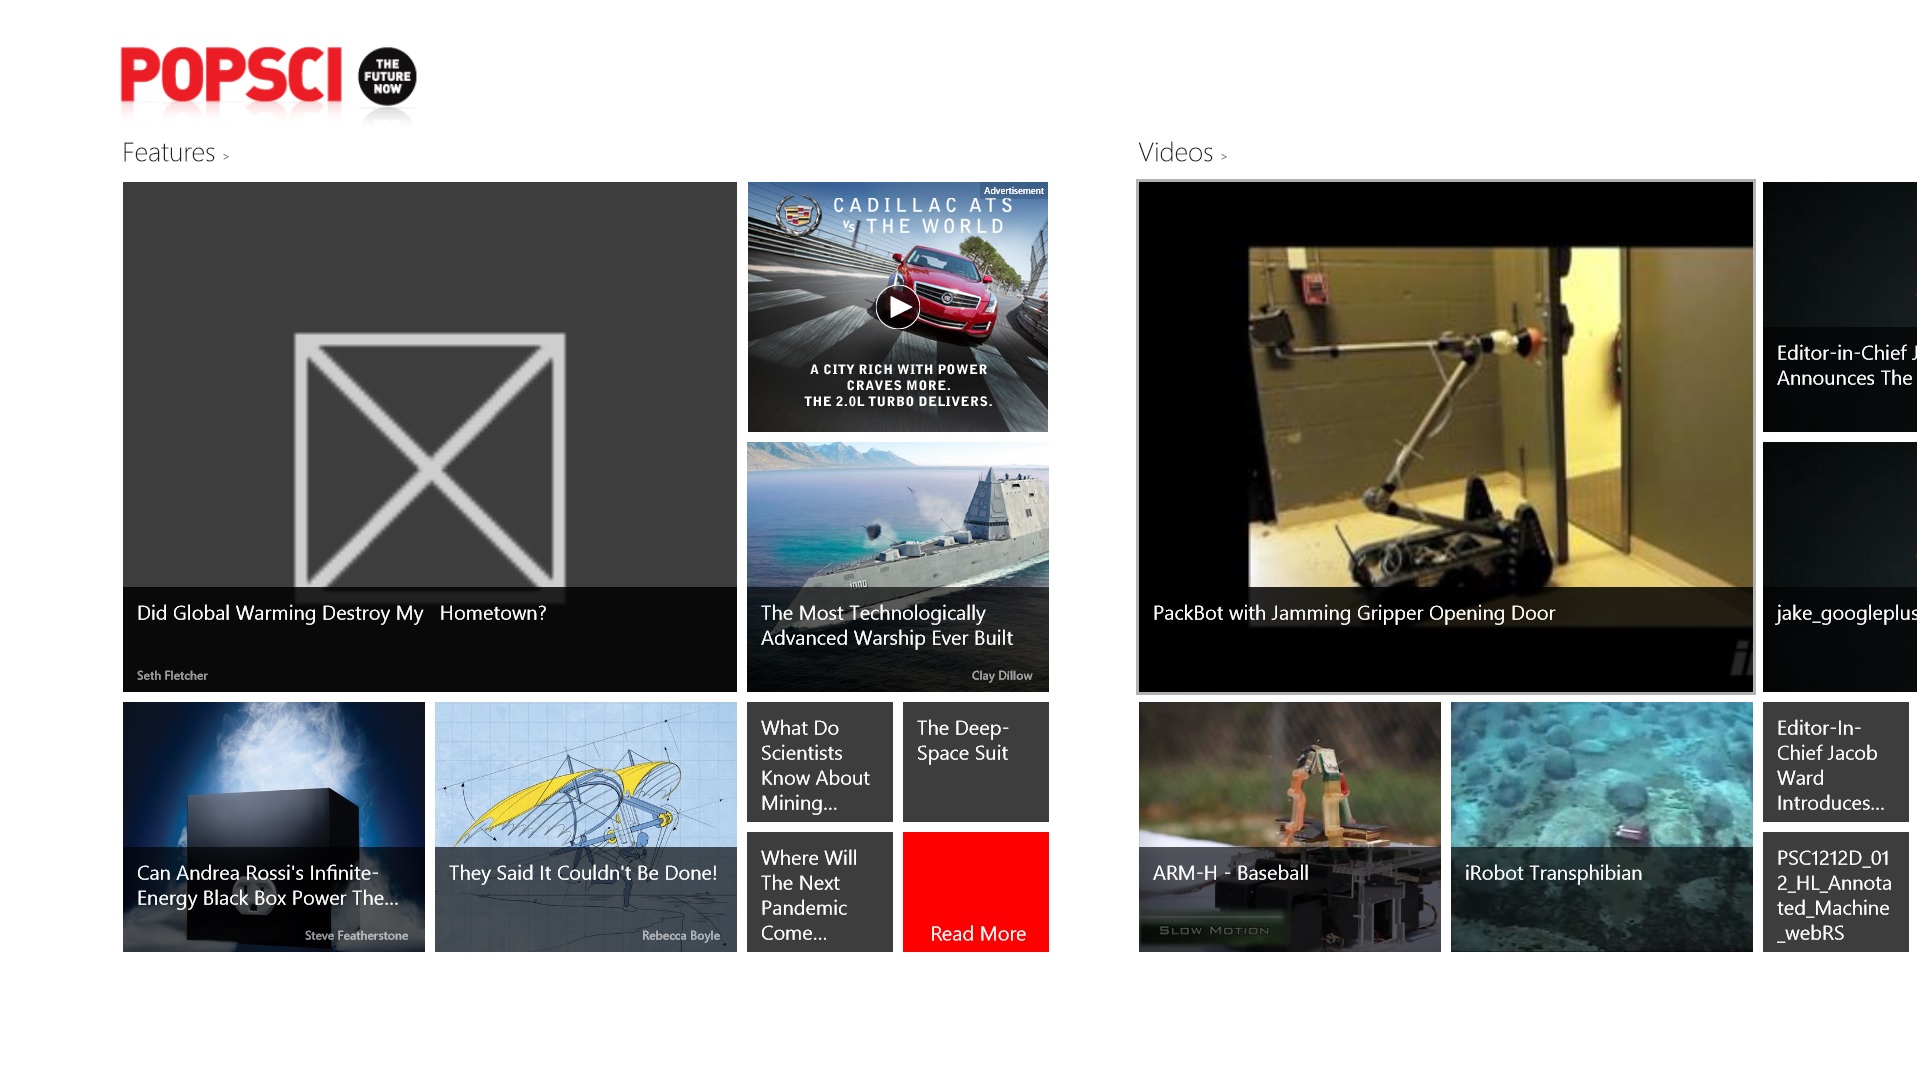Open 'They Said It Couldn't Be Done!' article

(585, 827)
